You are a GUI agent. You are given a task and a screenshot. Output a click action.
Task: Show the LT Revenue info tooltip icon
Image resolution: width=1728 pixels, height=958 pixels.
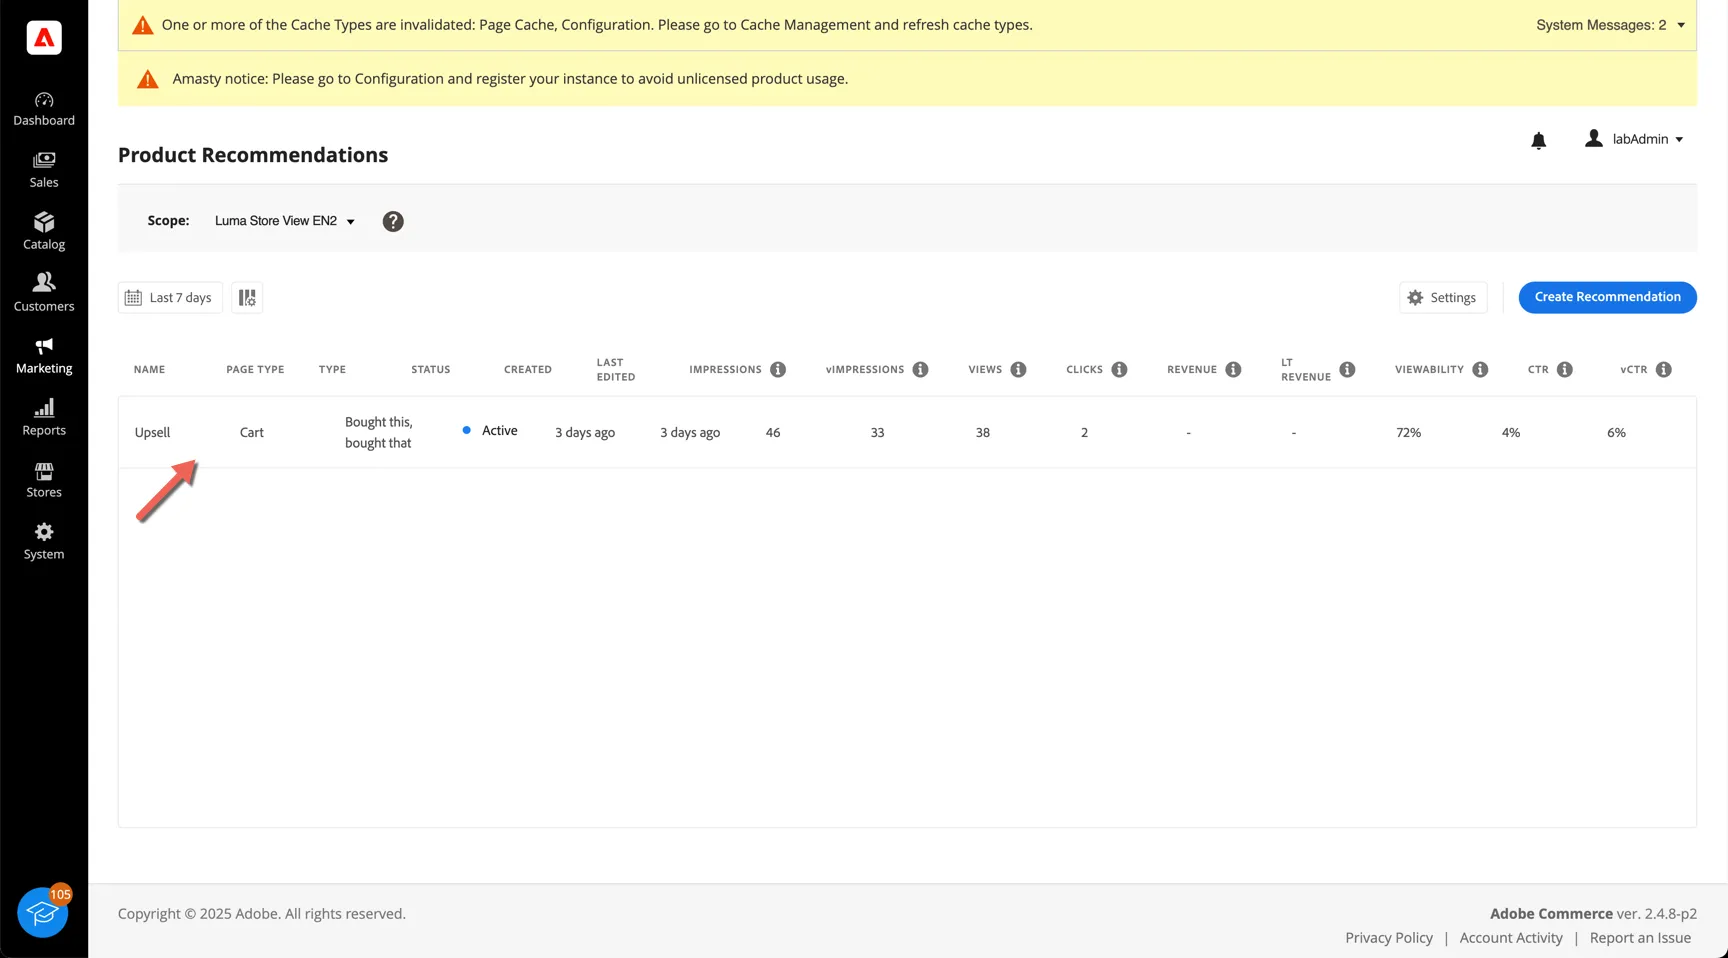click(x=1347, y=370)
